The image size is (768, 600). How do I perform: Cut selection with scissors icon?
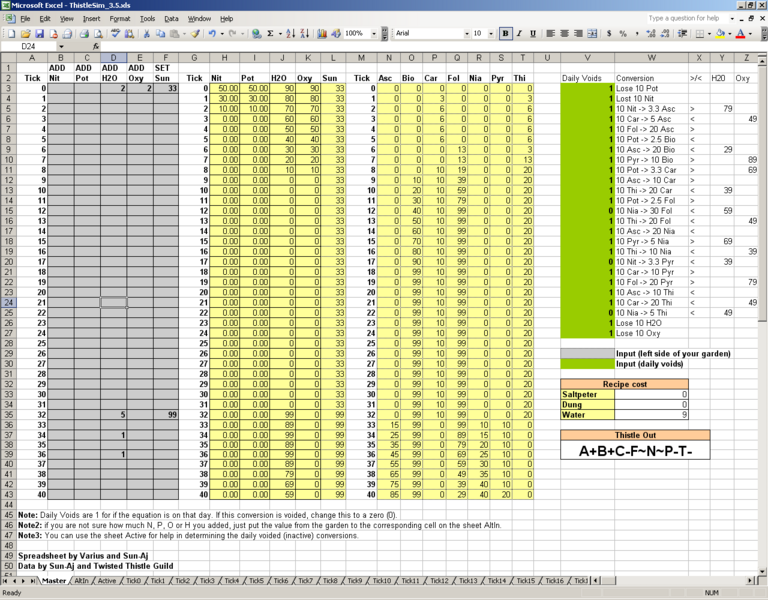click(146, 33)
